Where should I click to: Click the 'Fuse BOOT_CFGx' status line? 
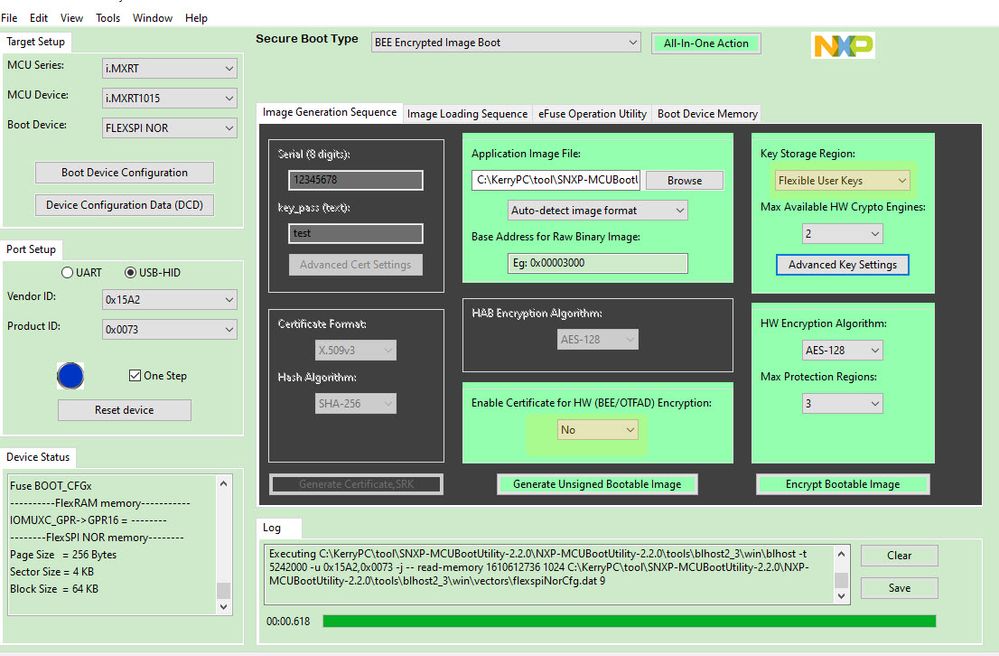click(50, 486)
